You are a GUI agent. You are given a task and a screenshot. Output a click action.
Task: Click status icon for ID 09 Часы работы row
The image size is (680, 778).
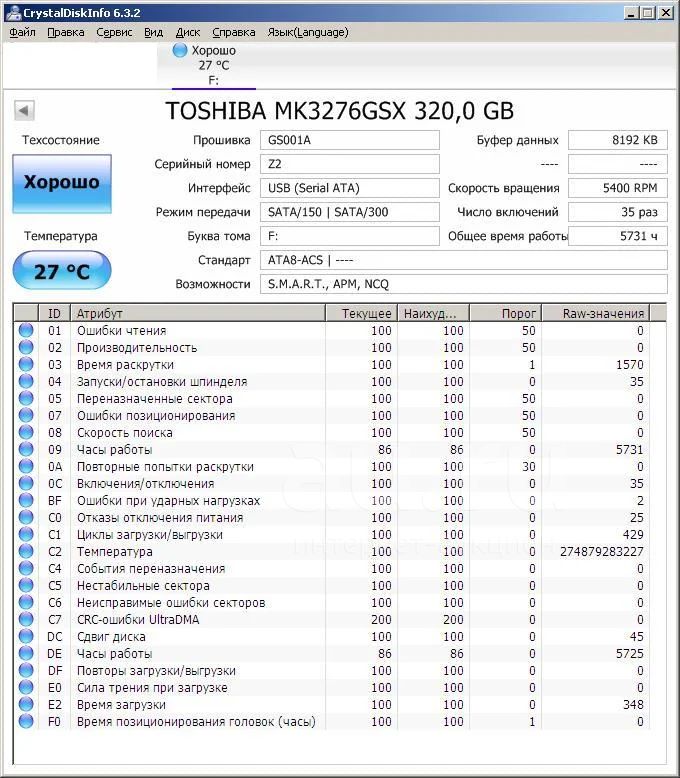coord(26,449)
